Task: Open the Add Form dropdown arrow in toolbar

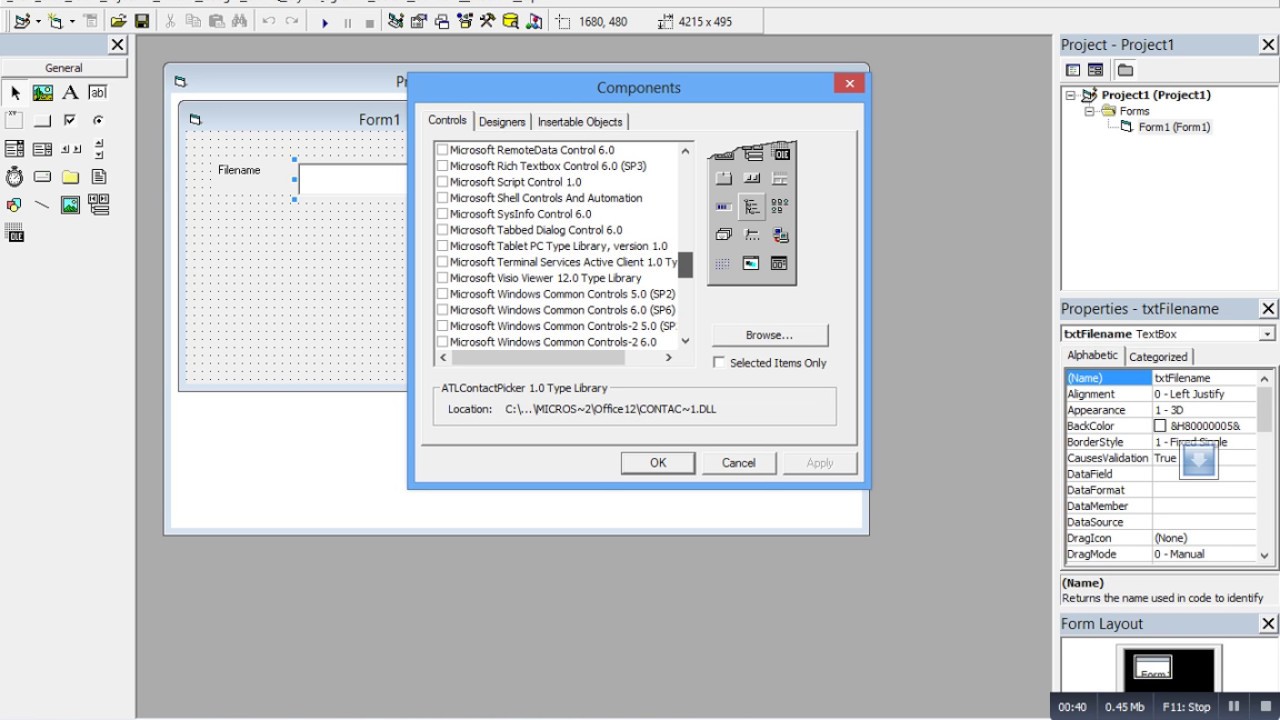Action: click(72, 22)
